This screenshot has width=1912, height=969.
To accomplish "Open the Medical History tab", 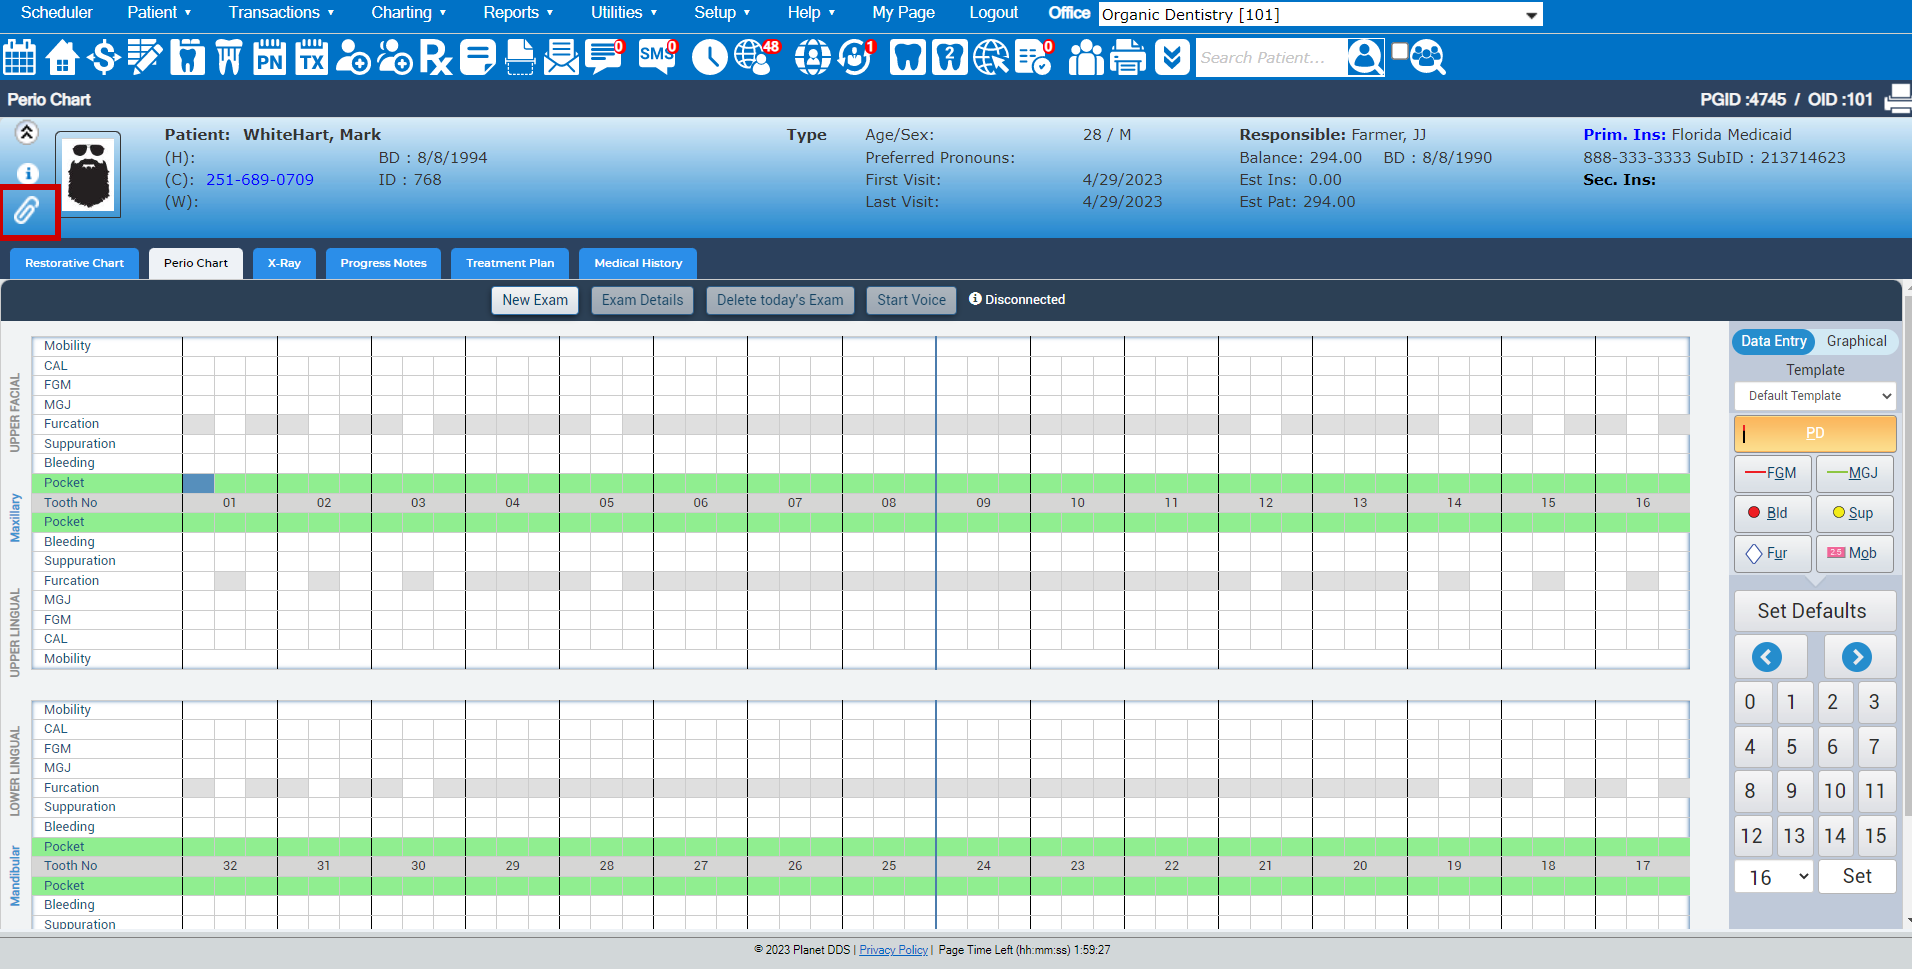I will (638, 263).
